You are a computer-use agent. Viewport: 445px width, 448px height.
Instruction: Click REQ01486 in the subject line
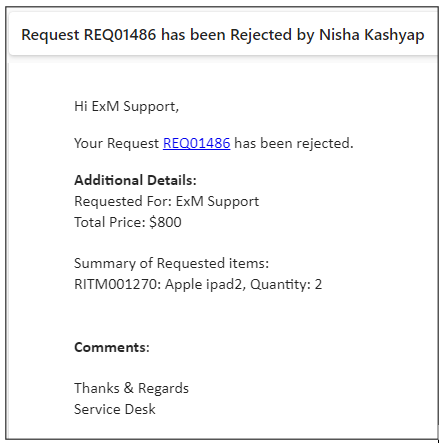pos(120,35)
